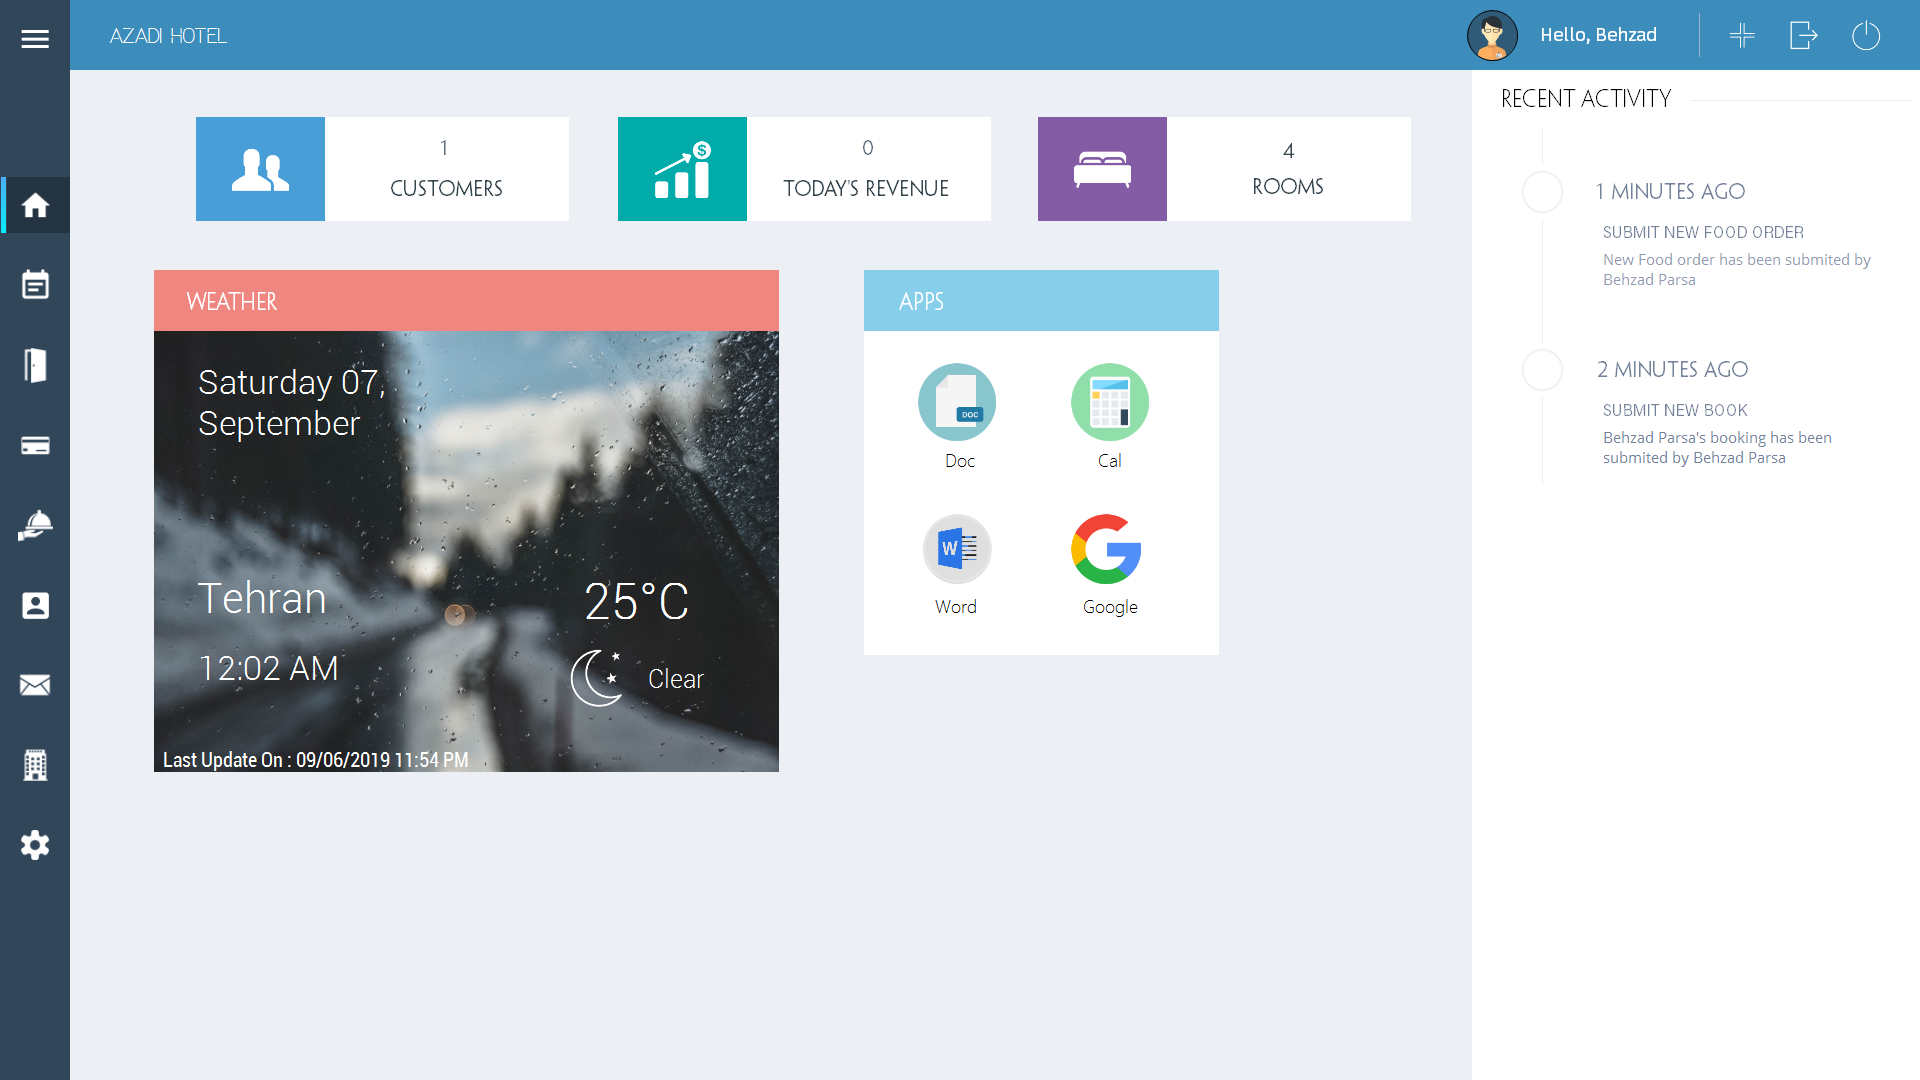Click the logout exit icon
Image resolution: width=1920 pixels, height=1080 pixels.
pos(1803,36)
